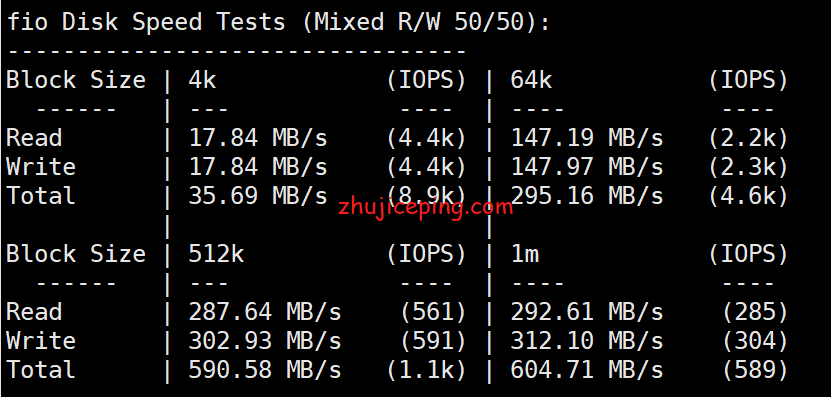The width and height of the screenshot is (831, 397).
Task: Click the 287.64 MB/s 512k Read value
Action: click(264, 312)
